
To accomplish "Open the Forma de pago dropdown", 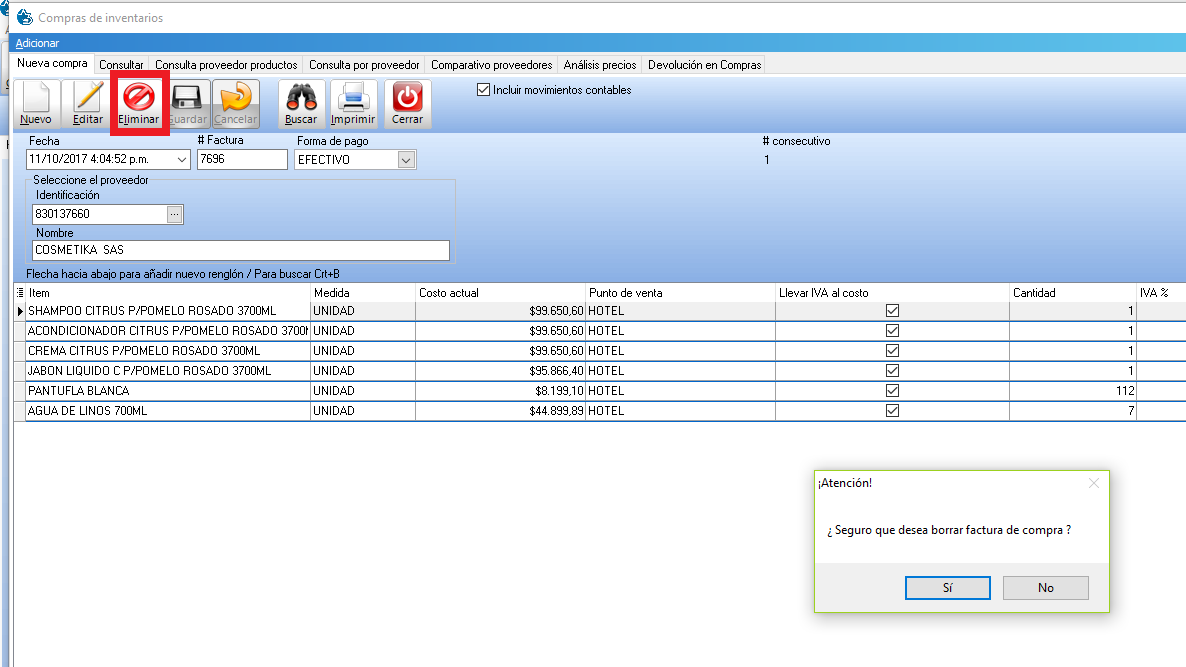I will click(406, 160).
